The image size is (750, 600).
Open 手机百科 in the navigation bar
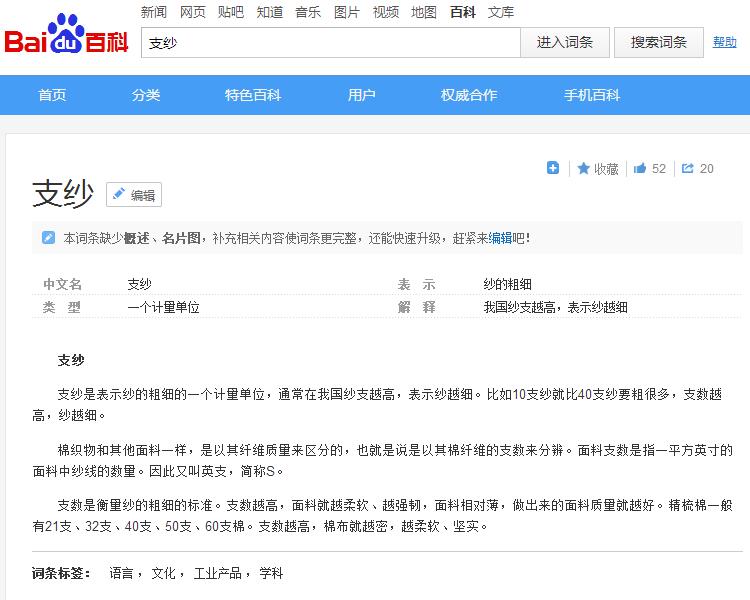coord(592,95)
